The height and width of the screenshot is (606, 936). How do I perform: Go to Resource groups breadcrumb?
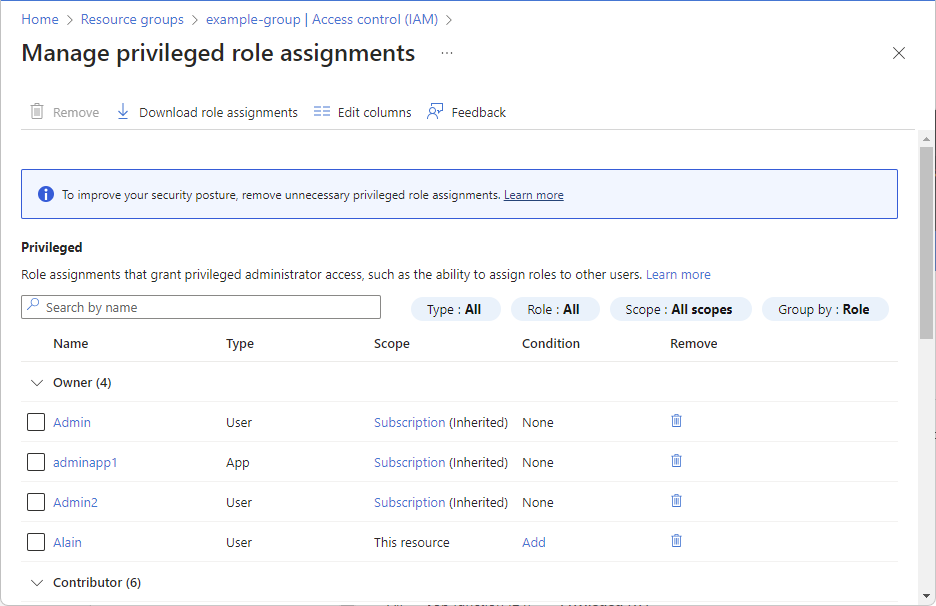coord(132,19)
